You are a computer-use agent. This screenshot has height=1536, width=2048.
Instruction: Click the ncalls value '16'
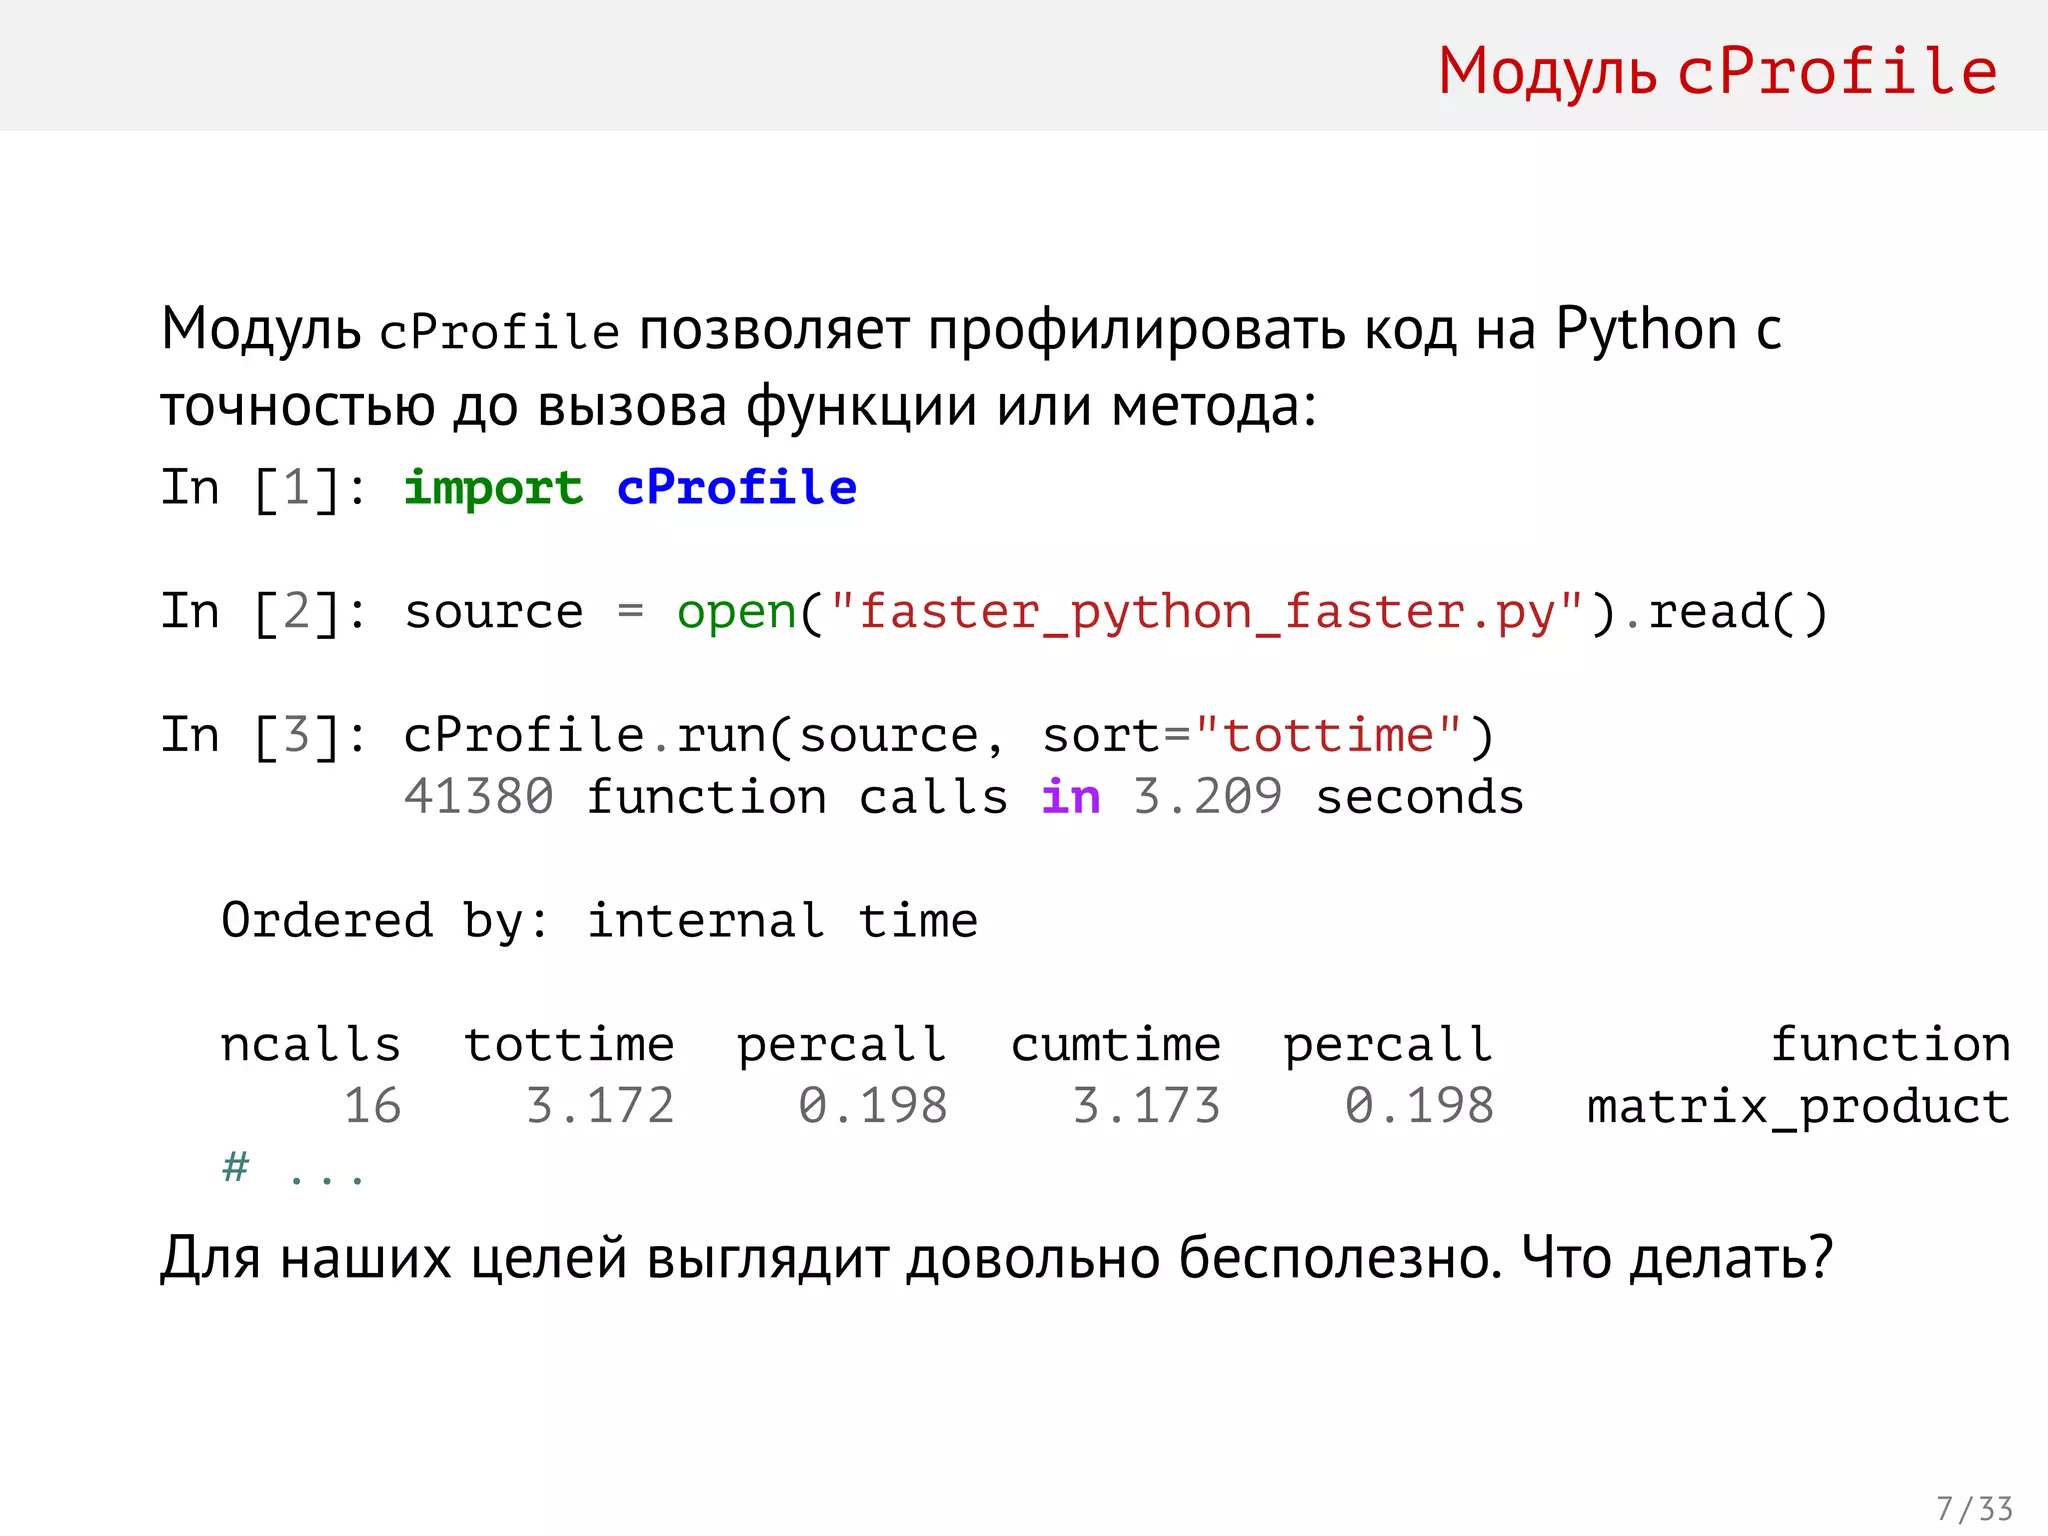click(x=372, y=1107)
